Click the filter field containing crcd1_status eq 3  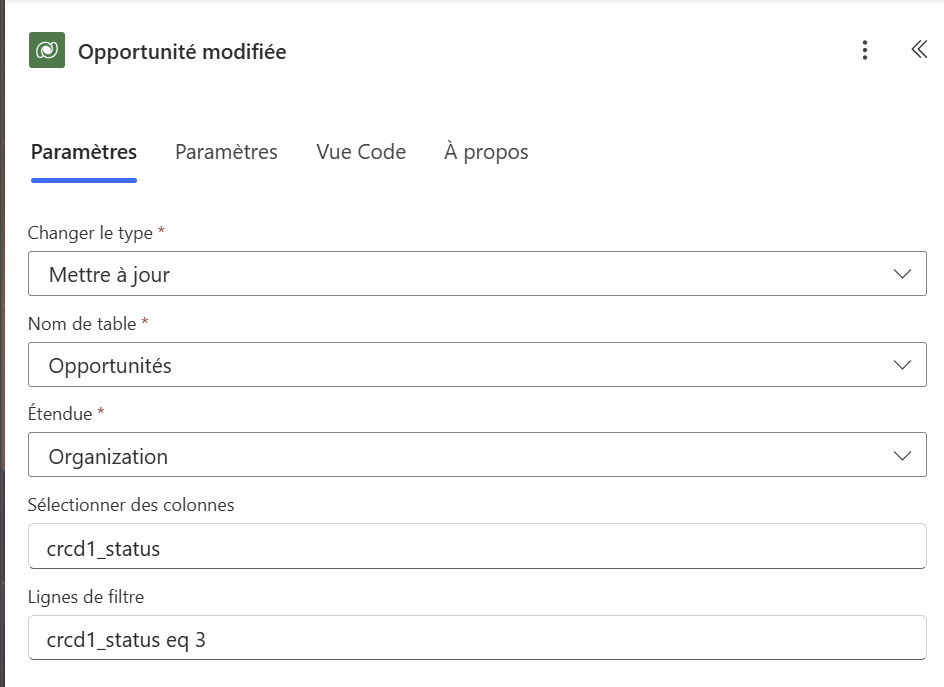(x=477, y=638)
